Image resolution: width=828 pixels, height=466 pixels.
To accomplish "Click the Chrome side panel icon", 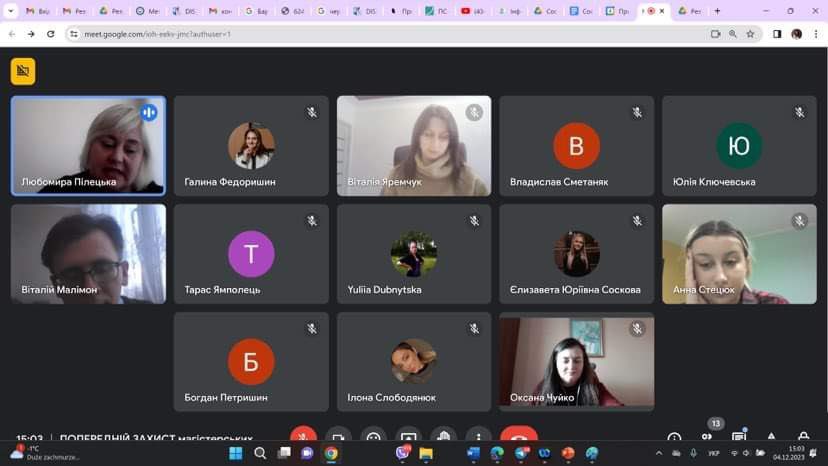I will coord(777,33).
